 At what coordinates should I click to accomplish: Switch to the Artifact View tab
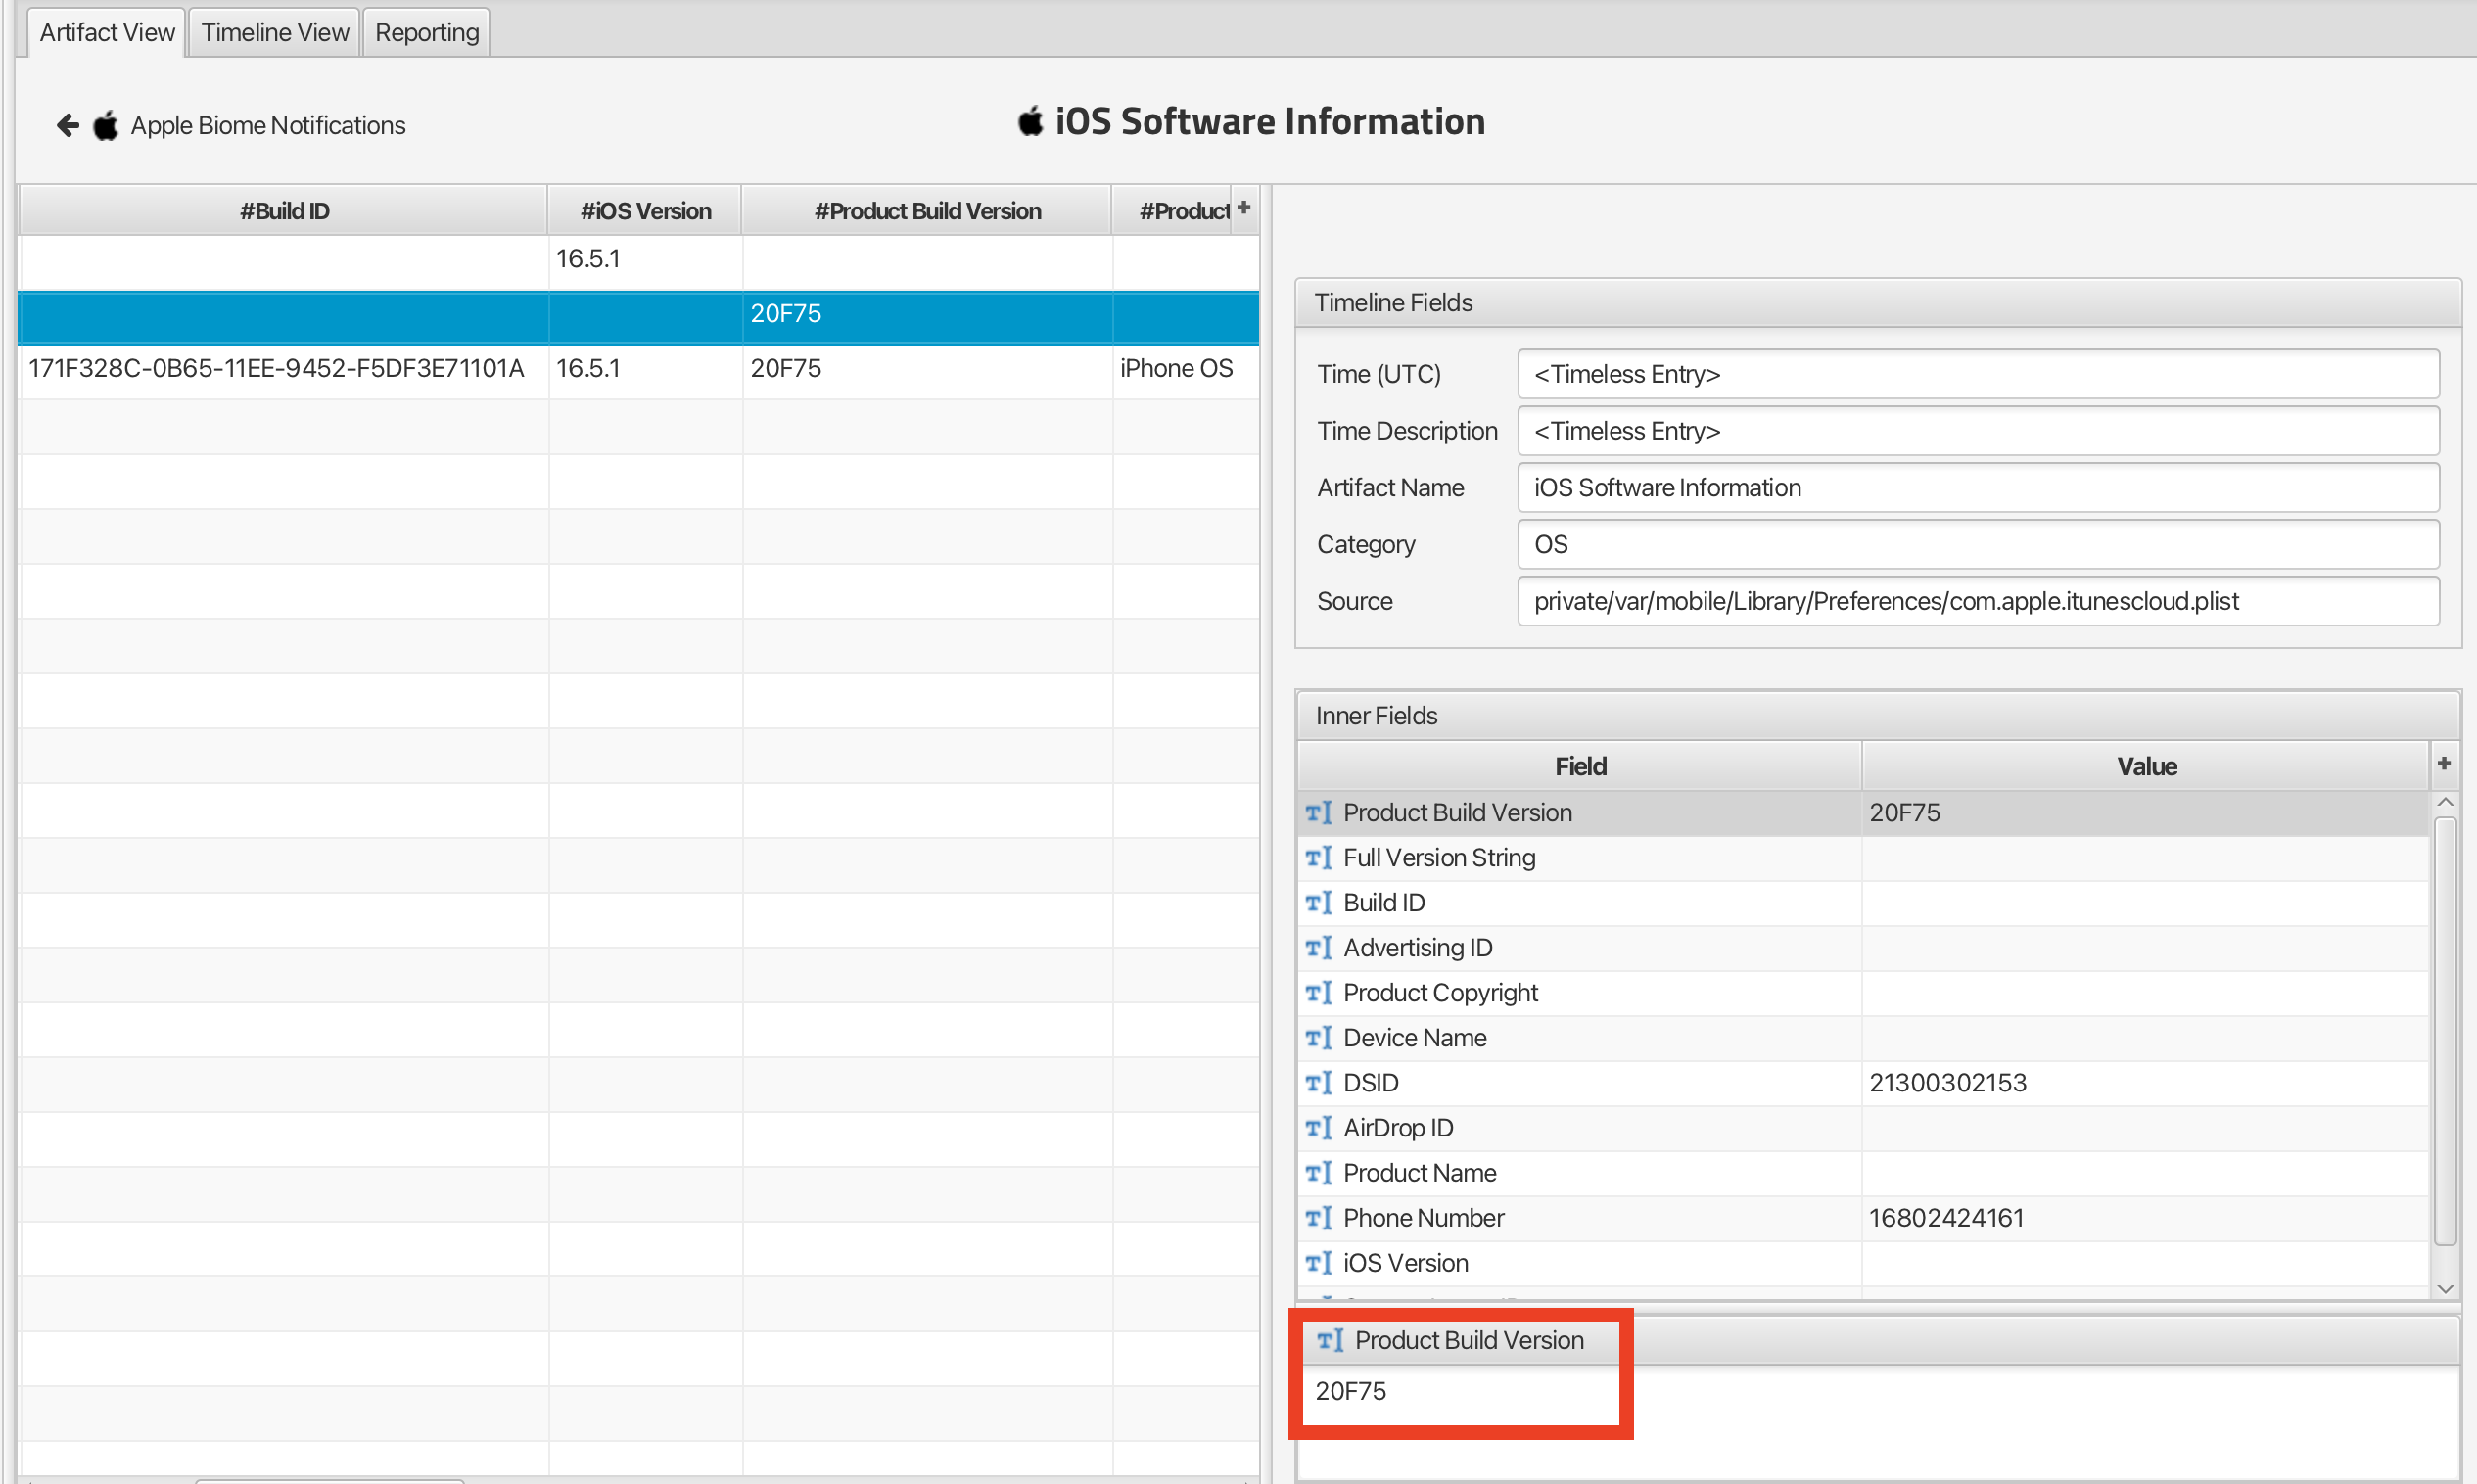click(106, 32)
